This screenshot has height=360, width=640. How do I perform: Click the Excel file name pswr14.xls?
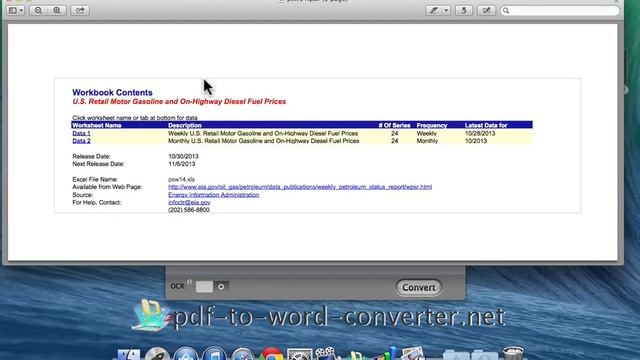click(181, 179)
